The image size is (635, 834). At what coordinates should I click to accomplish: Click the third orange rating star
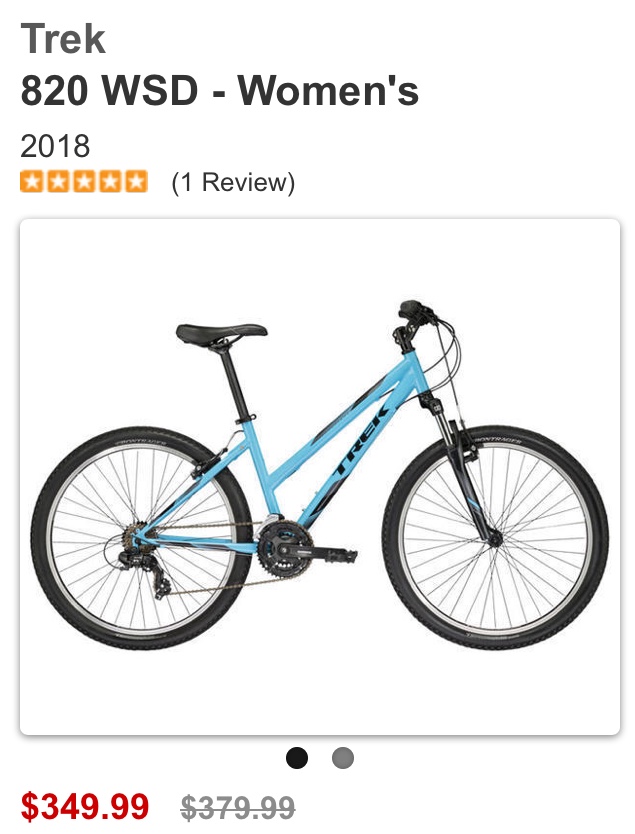(84, 181)
